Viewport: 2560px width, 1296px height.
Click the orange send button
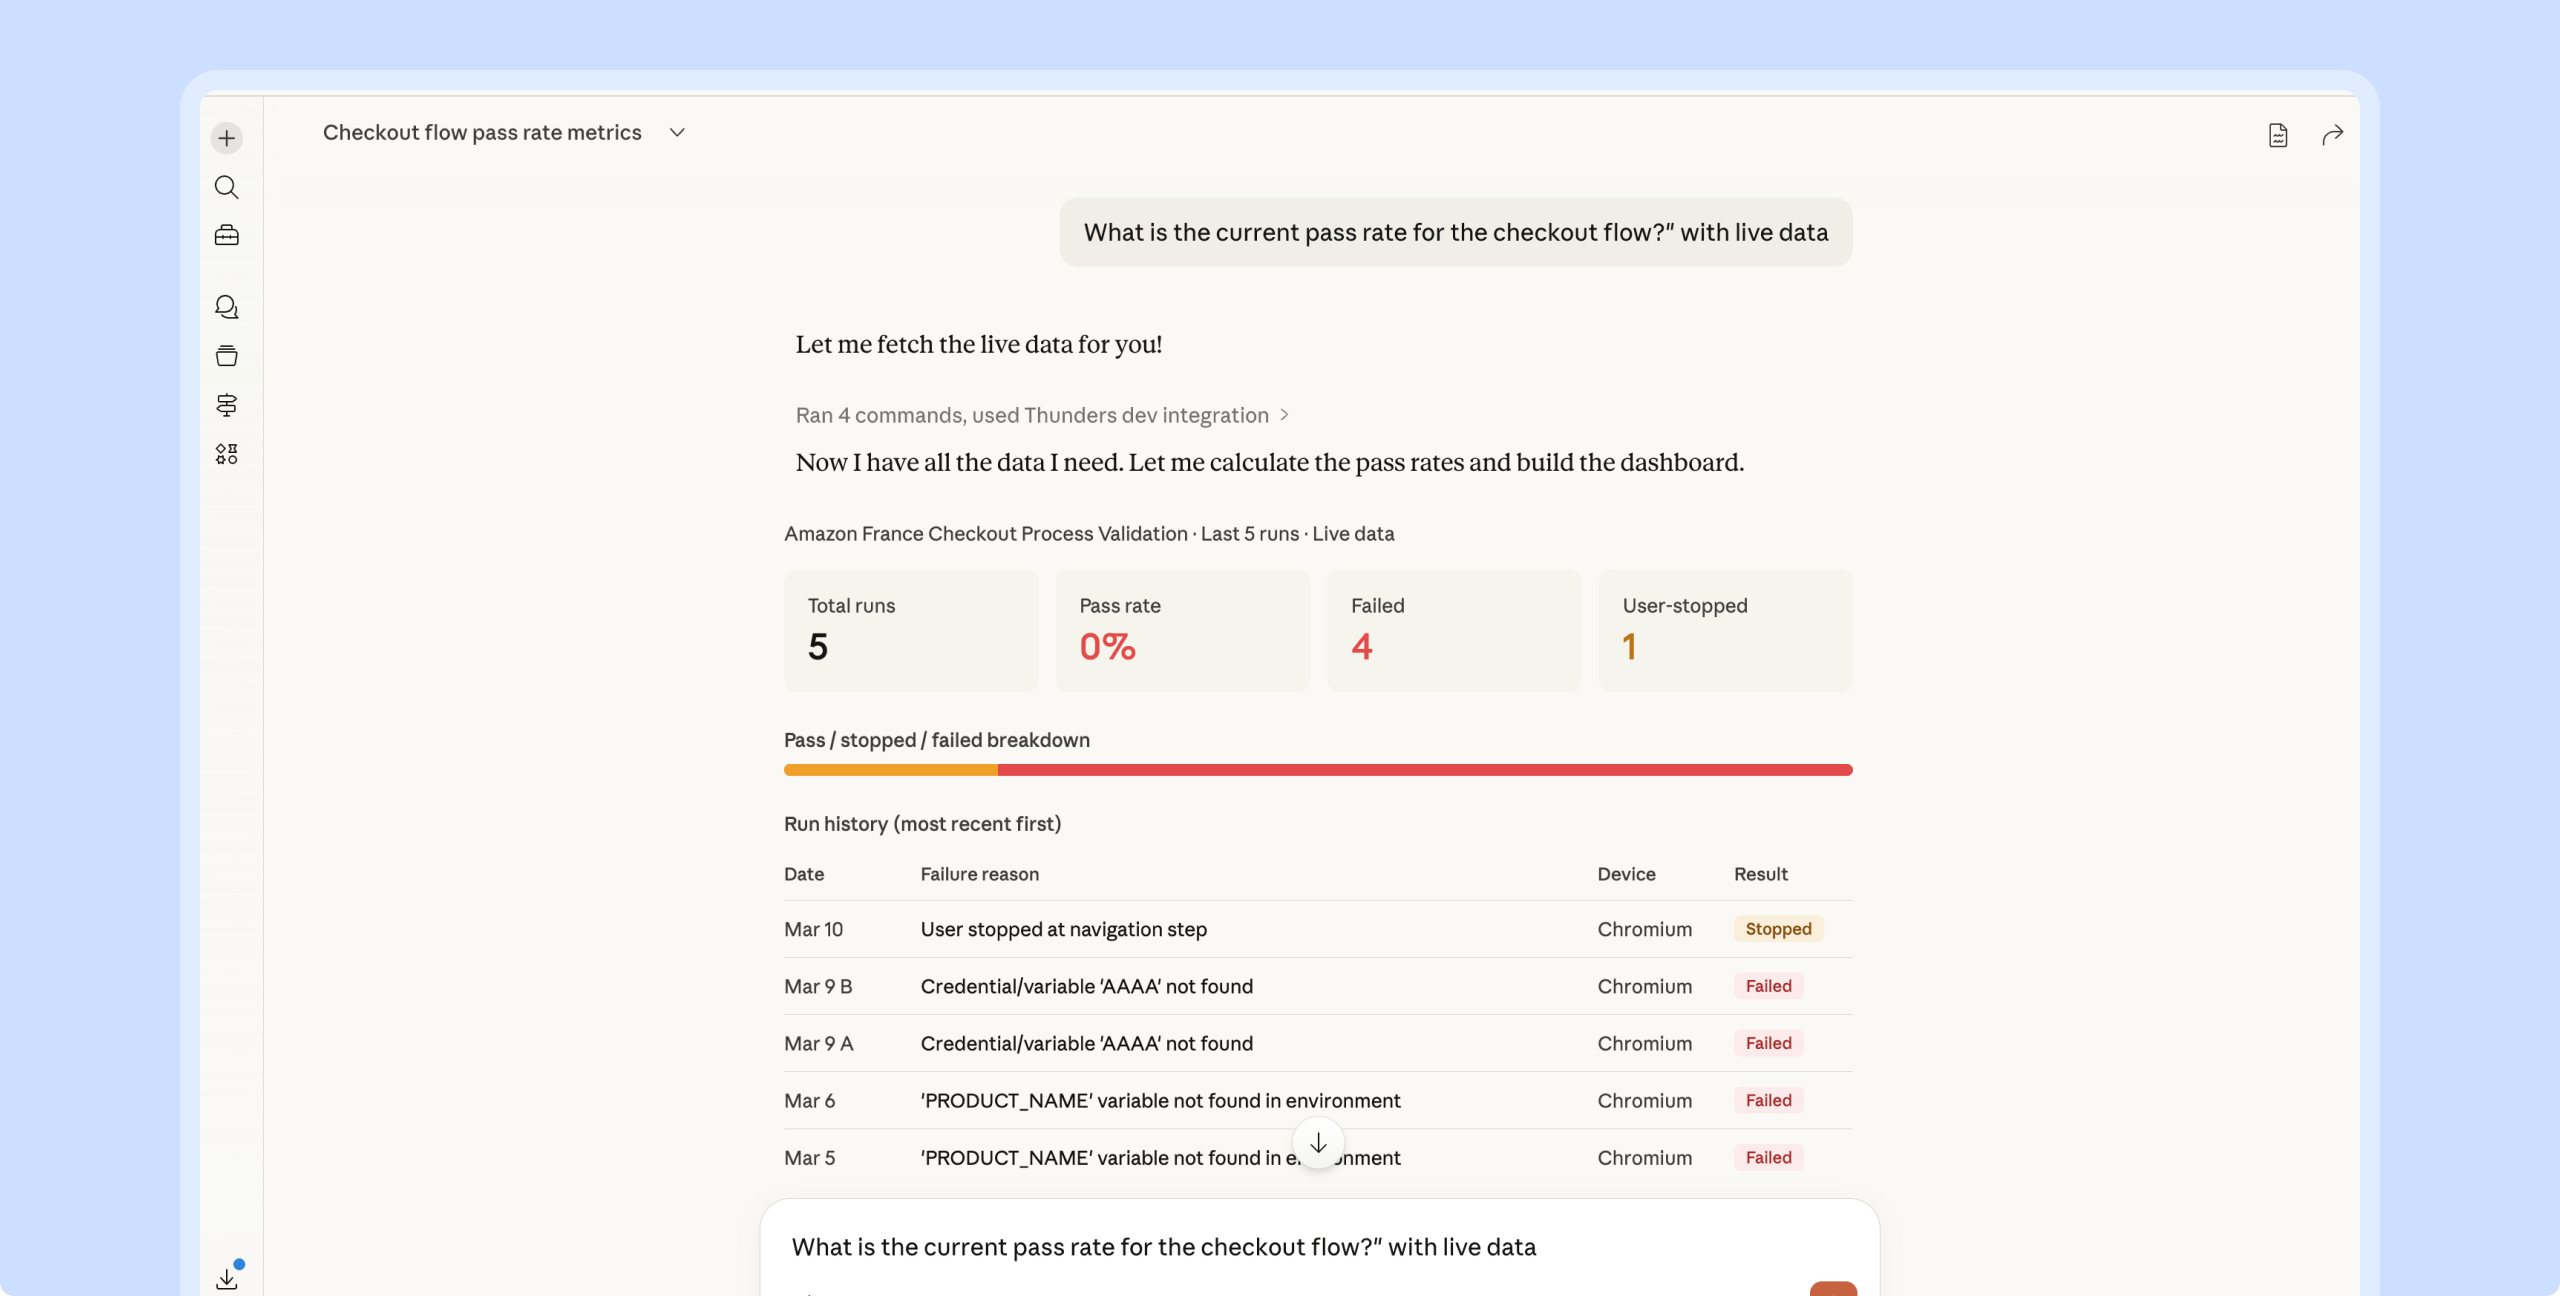pos(1833,1289)
